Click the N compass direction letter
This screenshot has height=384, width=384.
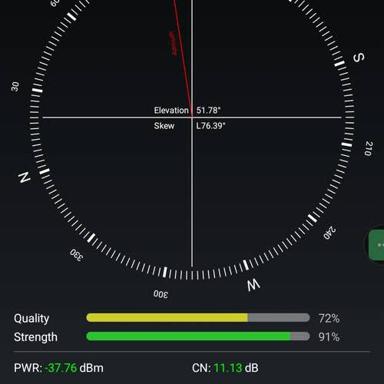[24, 177]
